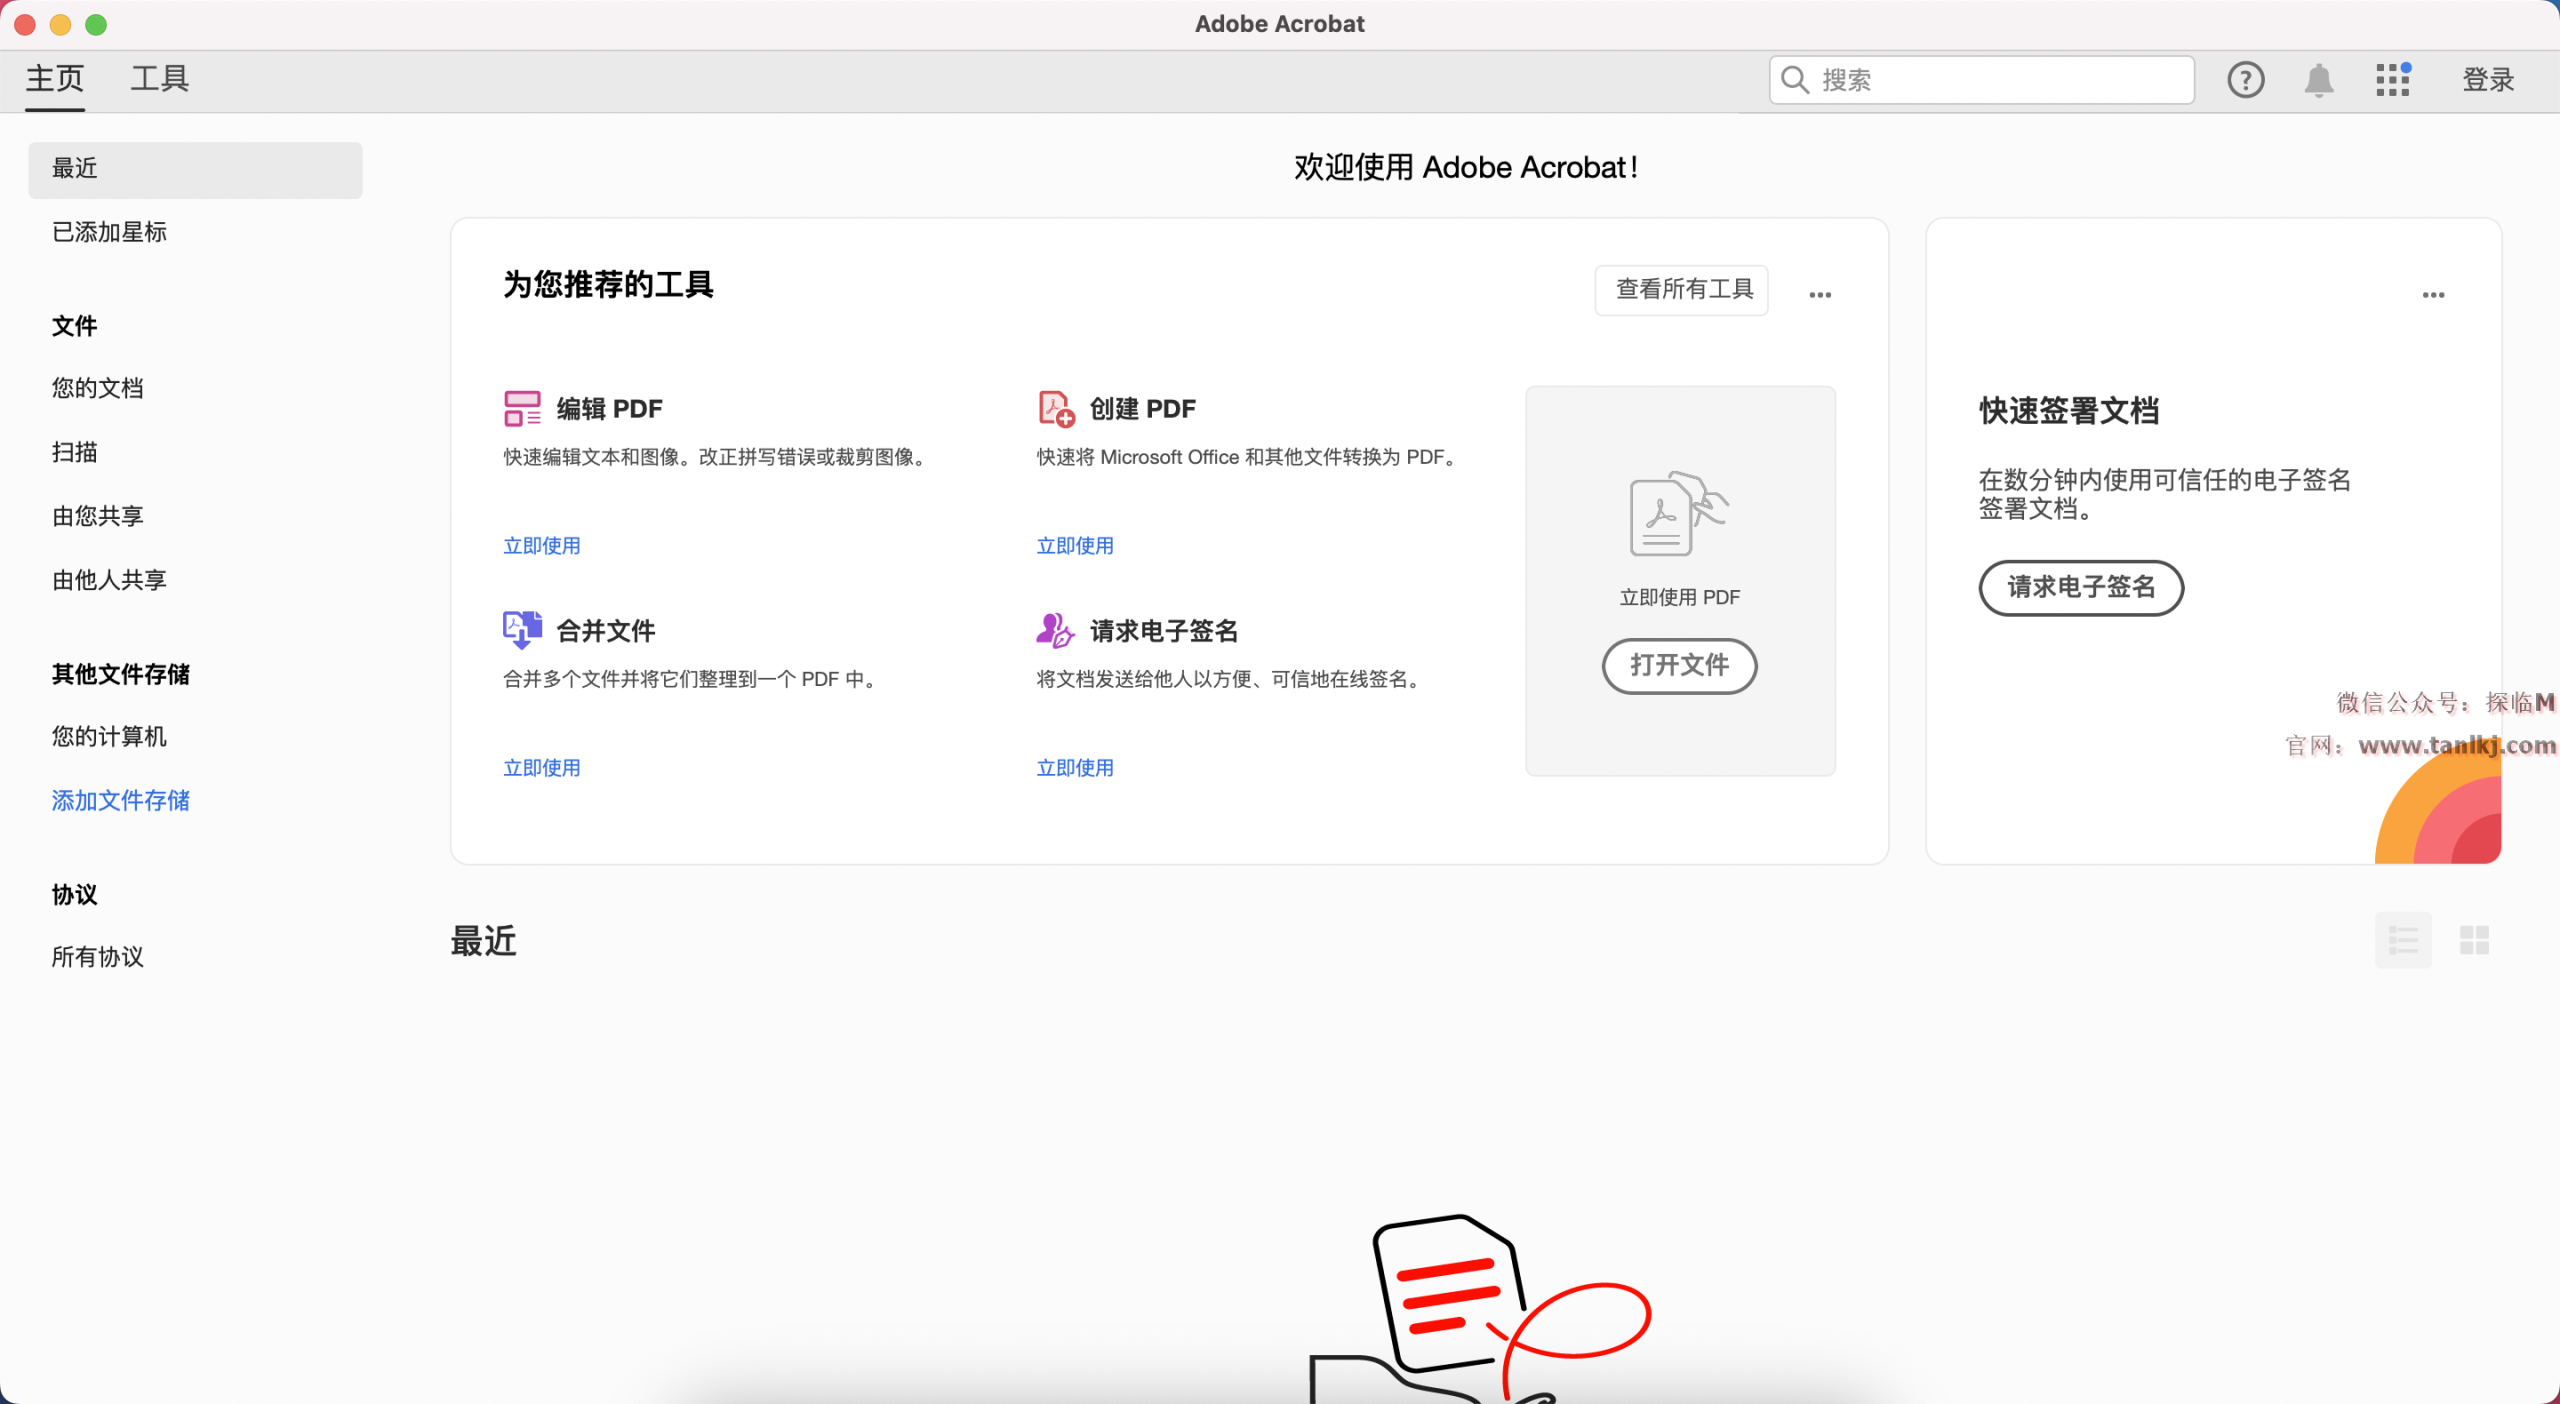Click the 合并文件 title text
This screenshot has height=1404, width=2560.
[606, 631]
